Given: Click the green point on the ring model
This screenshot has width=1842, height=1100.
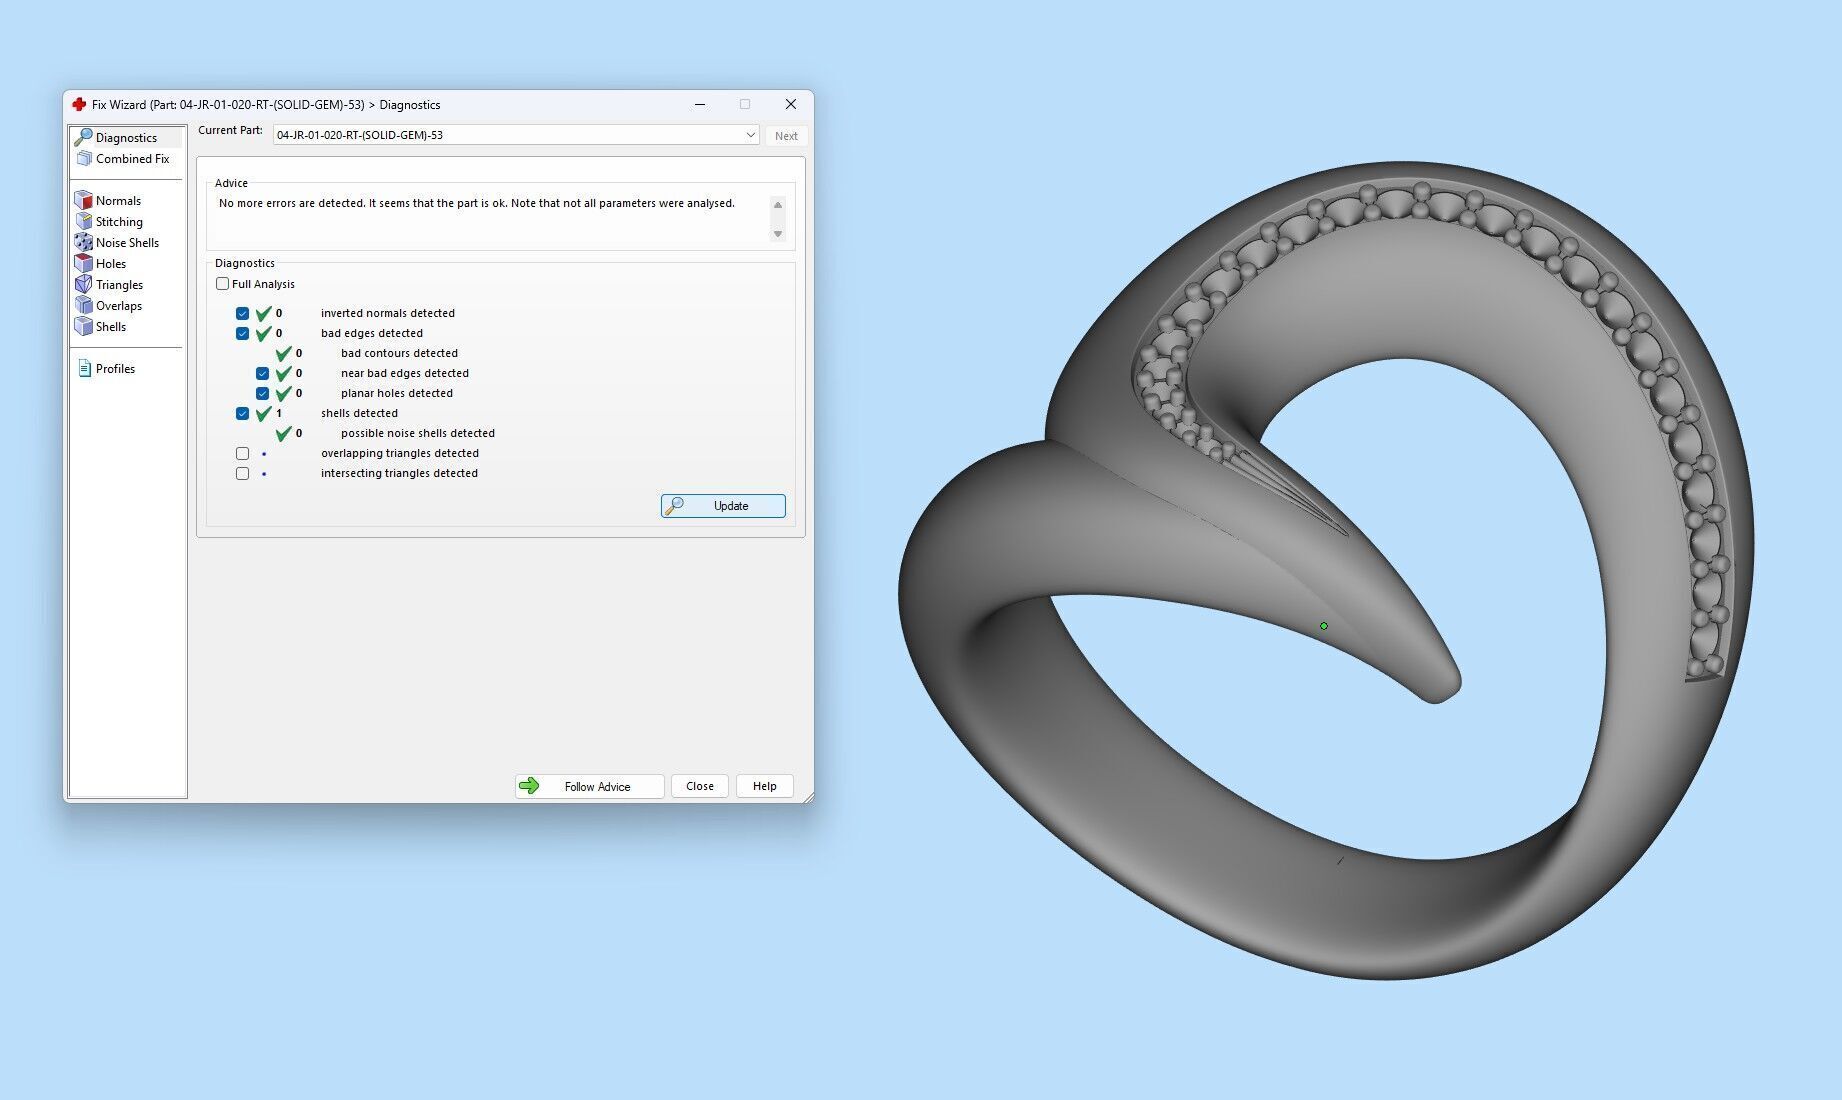Looking at the screenshot, I should (x=1324, y=626).
